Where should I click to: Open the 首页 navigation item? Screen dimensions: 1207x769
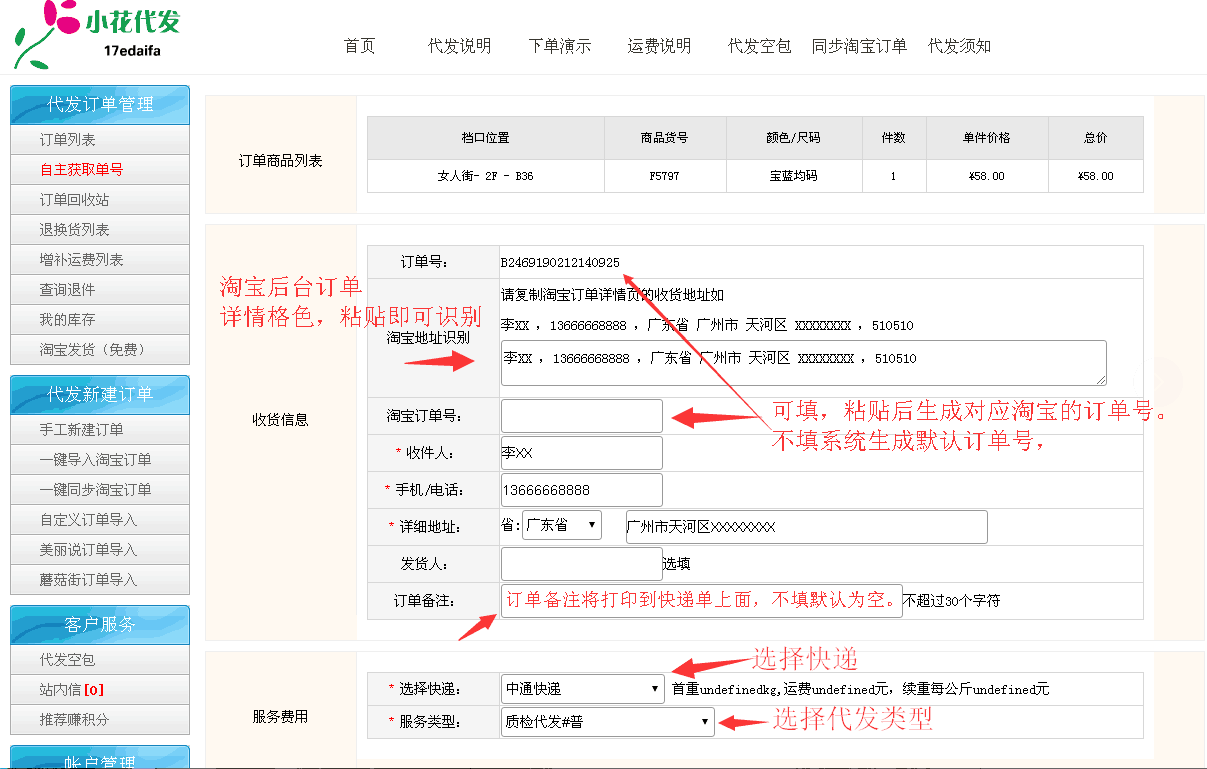[x=359, y=46]
